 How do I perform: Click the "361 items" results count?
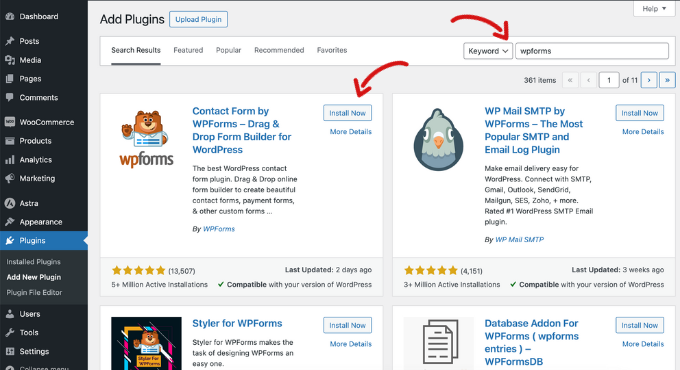coord(539,80)
